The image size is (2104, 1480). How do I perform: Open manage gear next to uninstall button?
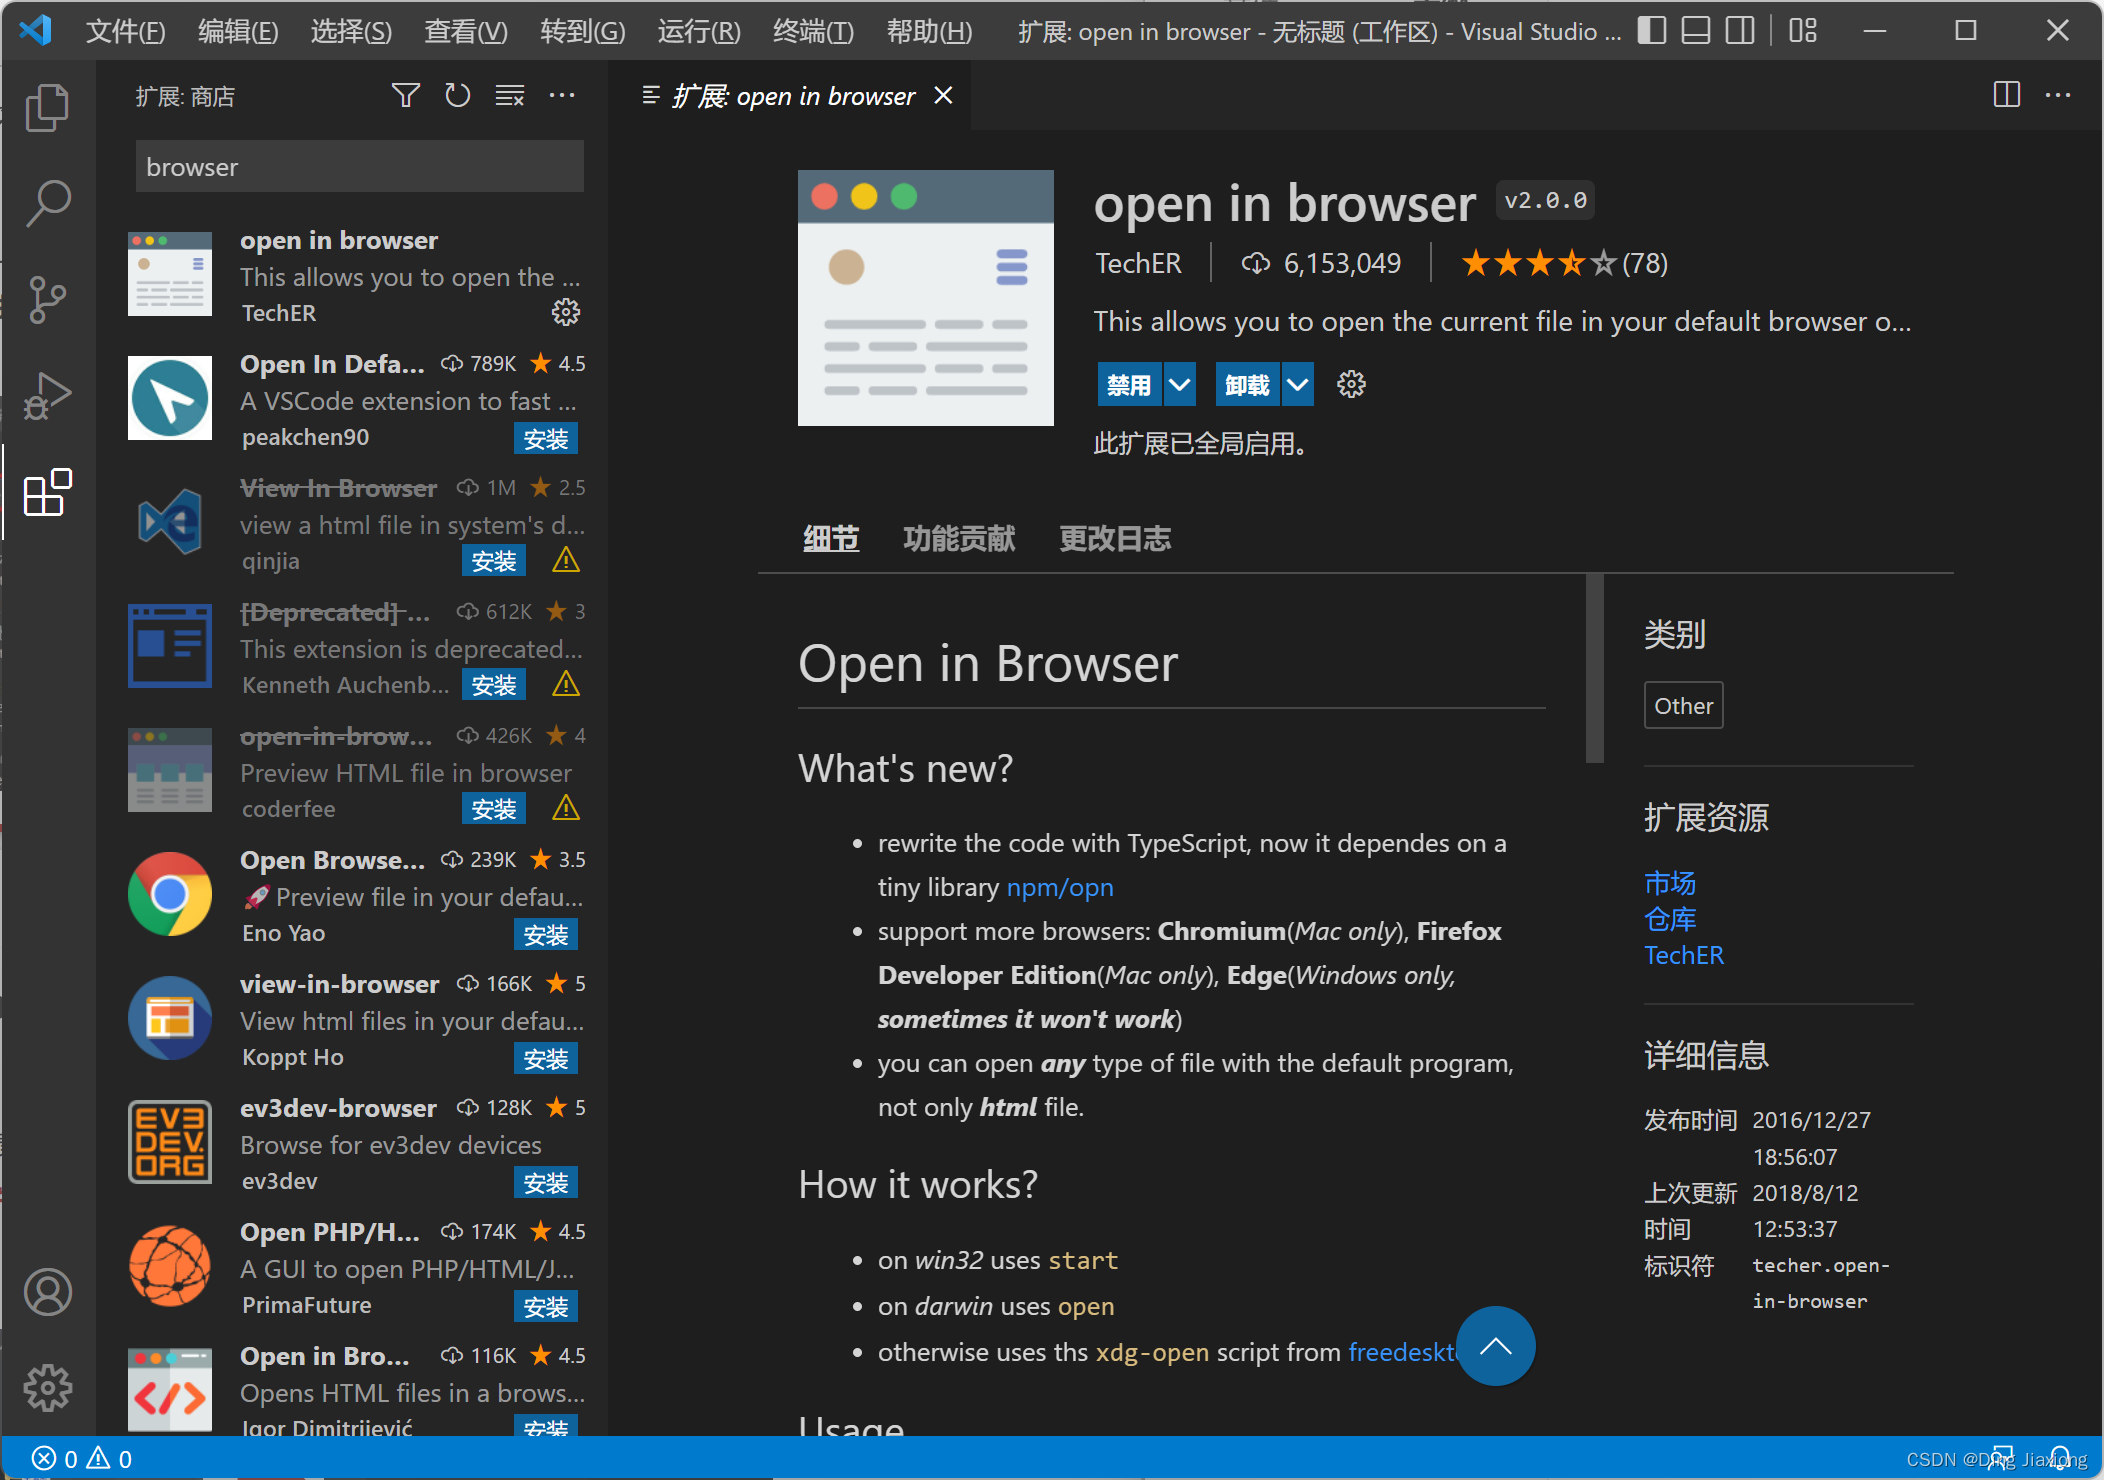(1351, 385)
